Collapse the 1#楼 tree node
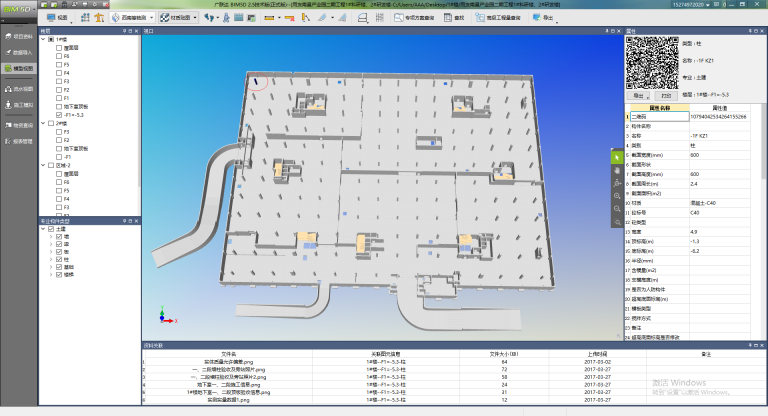This screenshot has width=768, height=416. coord(43,39)
